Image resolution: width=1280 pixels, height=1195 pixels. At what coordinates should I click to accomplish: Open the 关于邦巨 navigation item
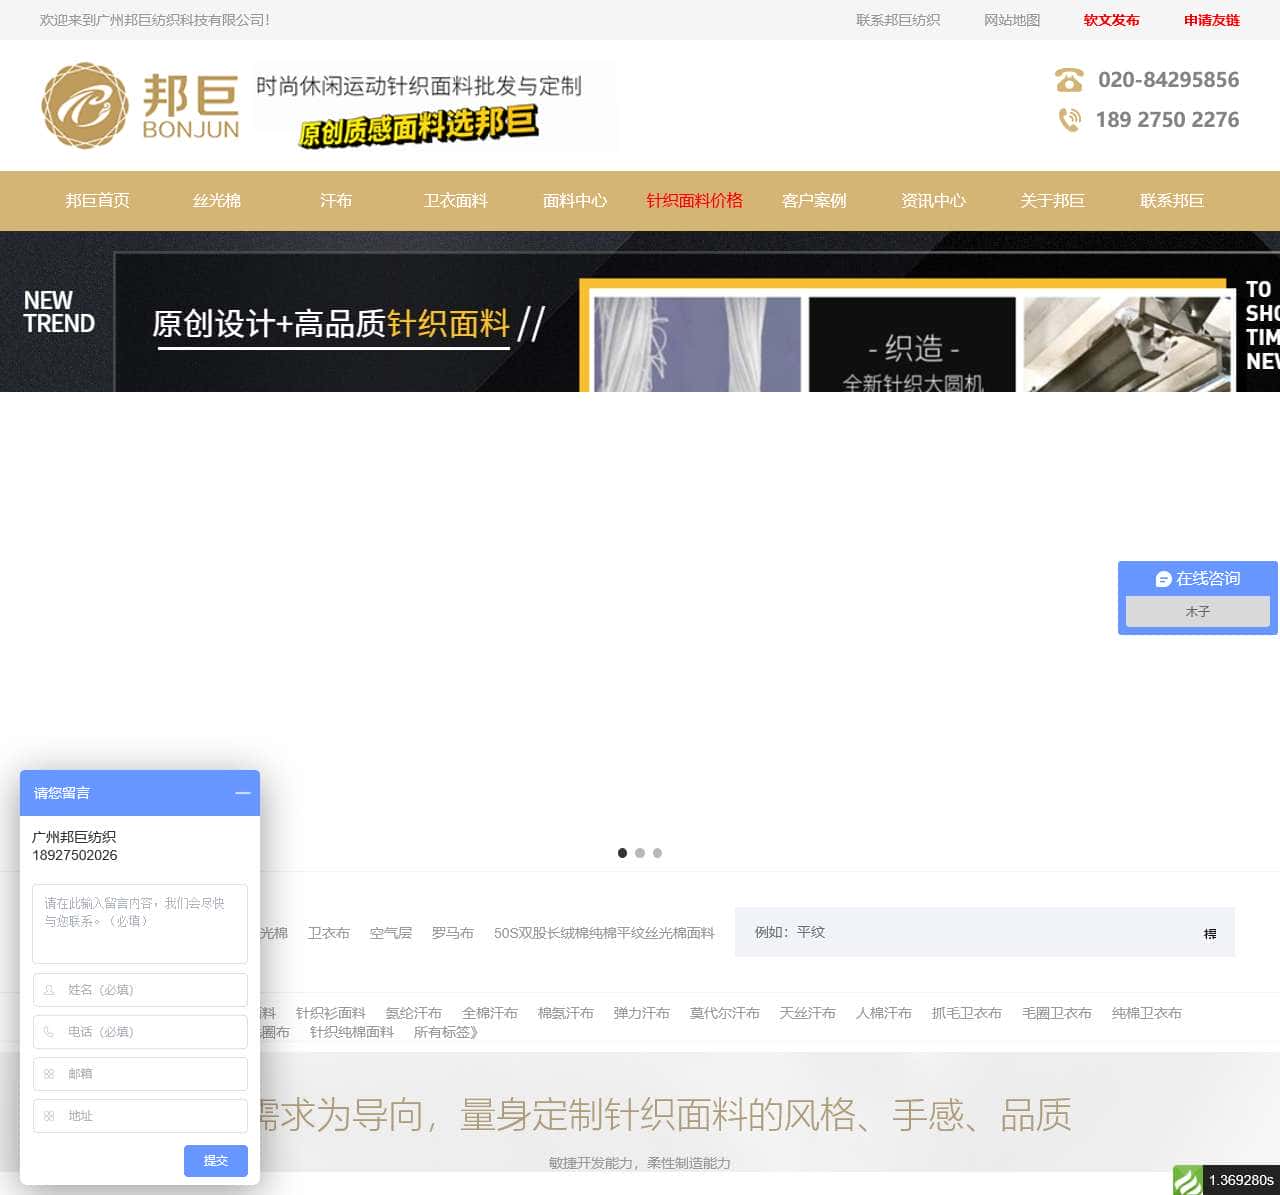click(1052, 201)
